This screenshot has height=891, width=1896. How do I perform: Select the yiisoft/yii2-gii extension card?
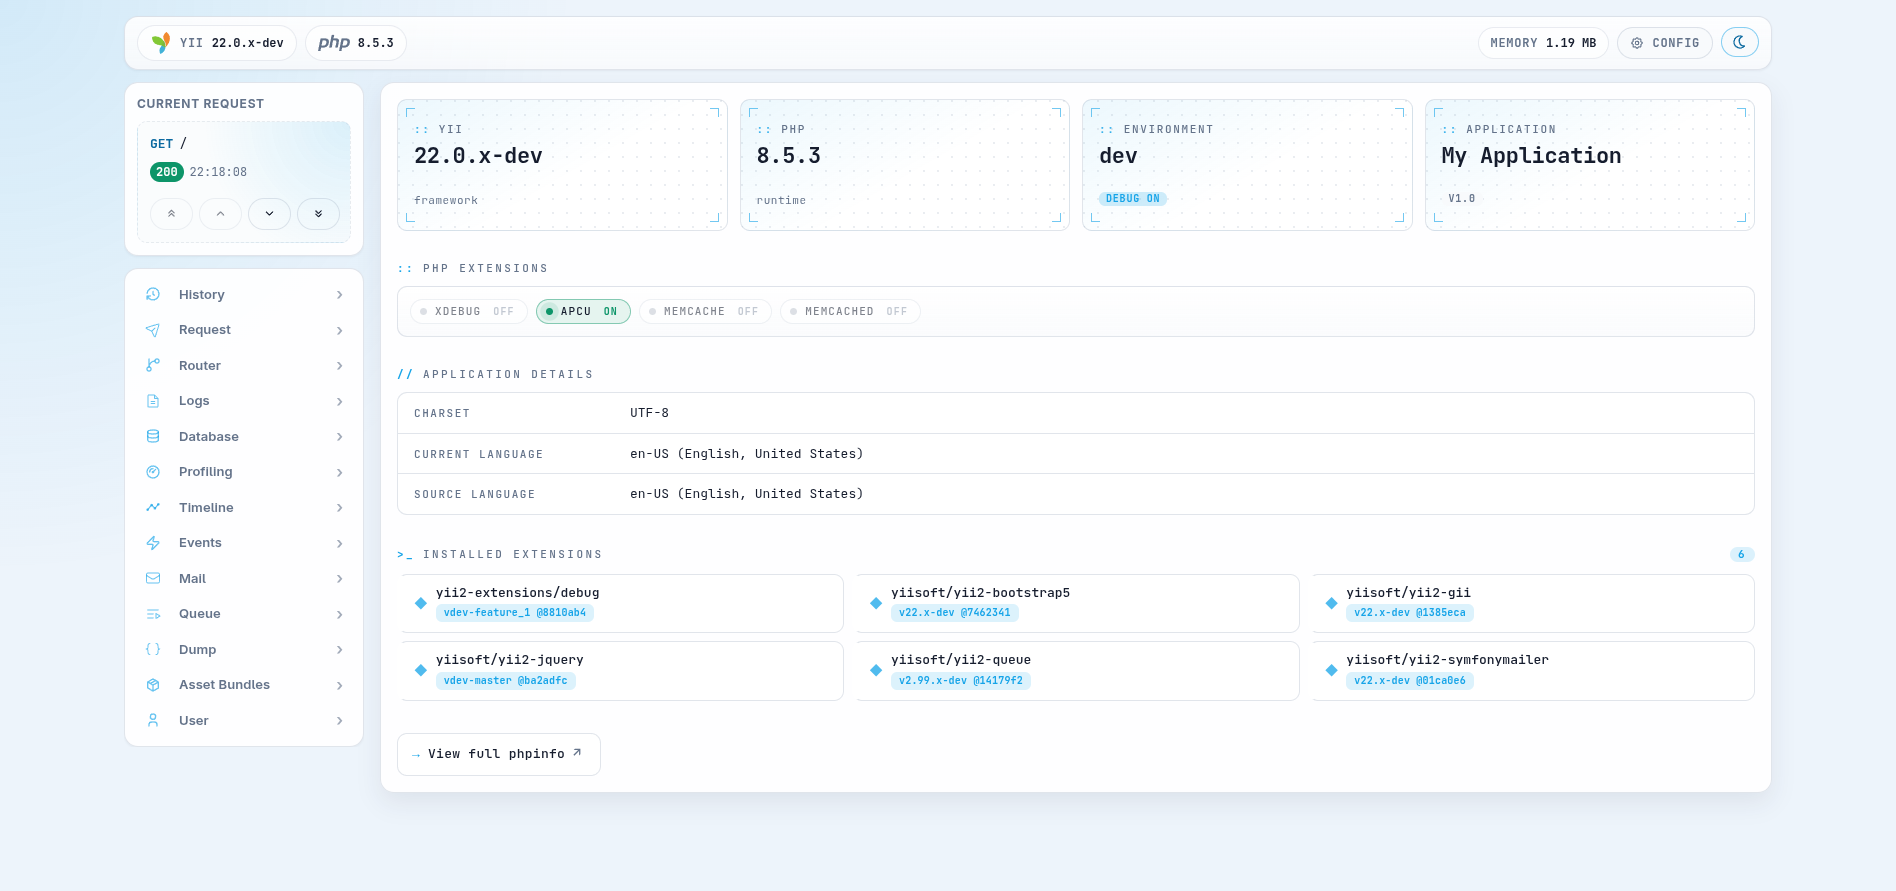coord(1533,603)
